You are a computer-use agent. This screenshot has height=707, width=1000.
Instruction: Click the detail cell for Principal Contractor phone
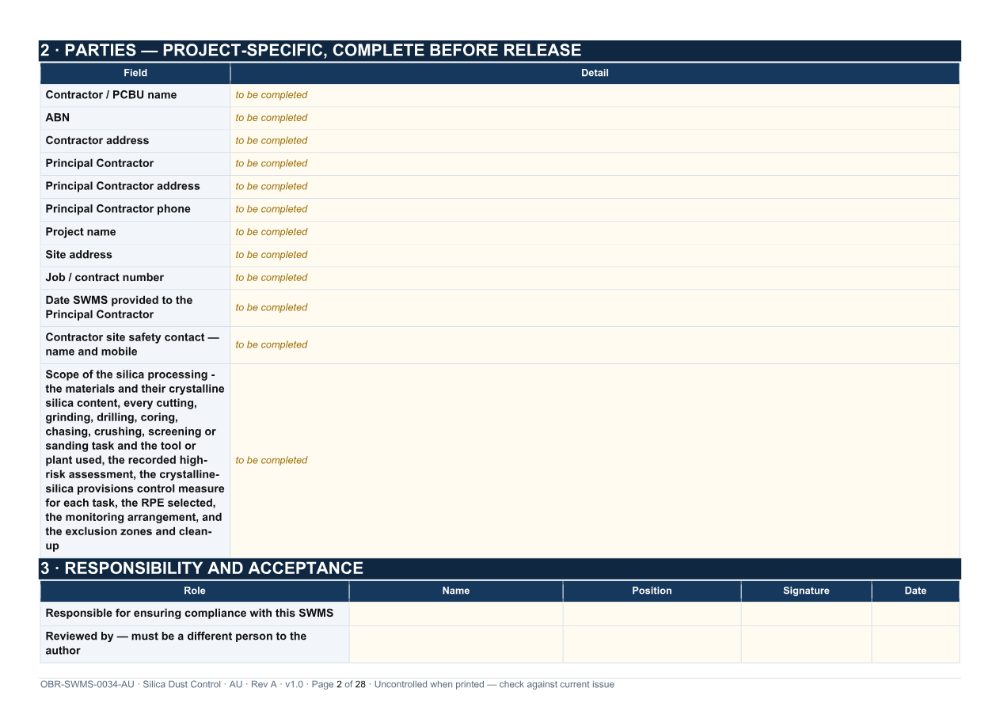click(594, 210)
